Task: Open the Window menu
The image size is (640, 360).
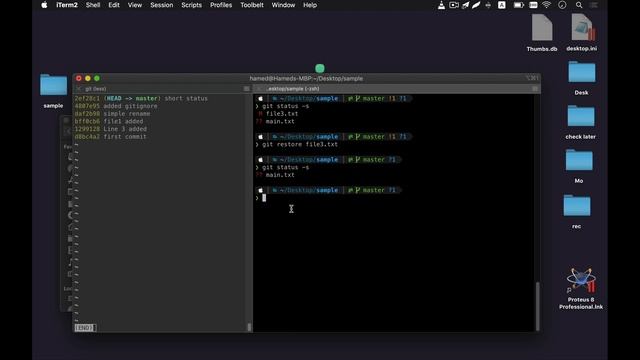Action: pos(283,5)
